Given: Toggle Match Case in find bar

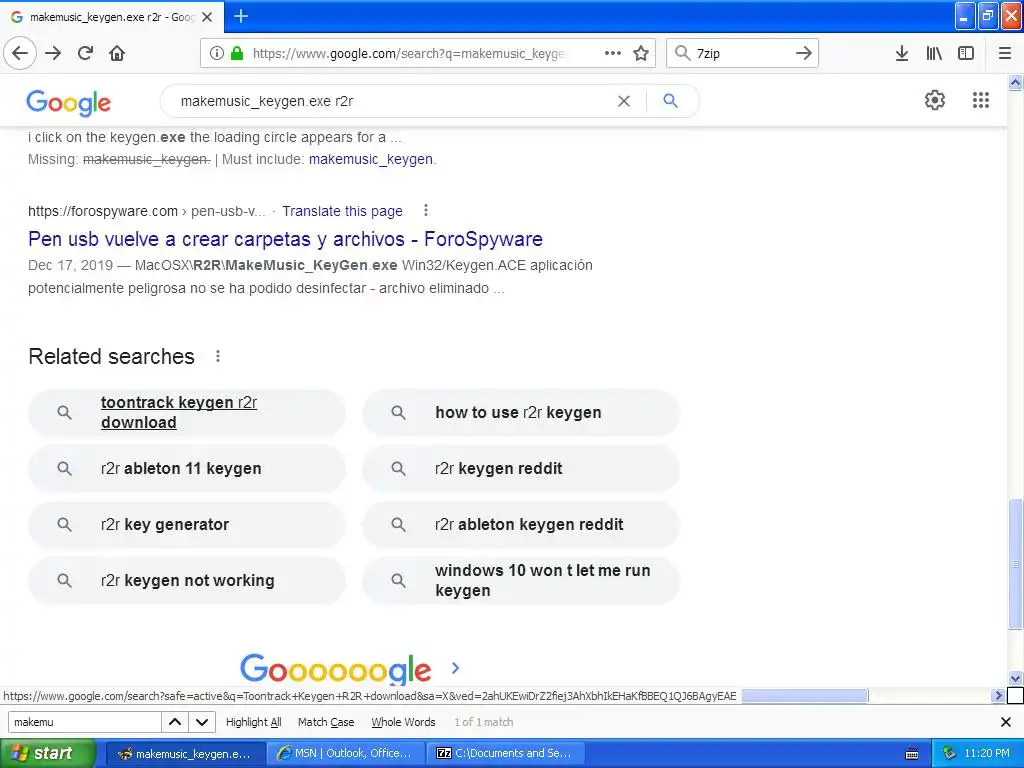Looking at the screenshot, I should [326, 722].
